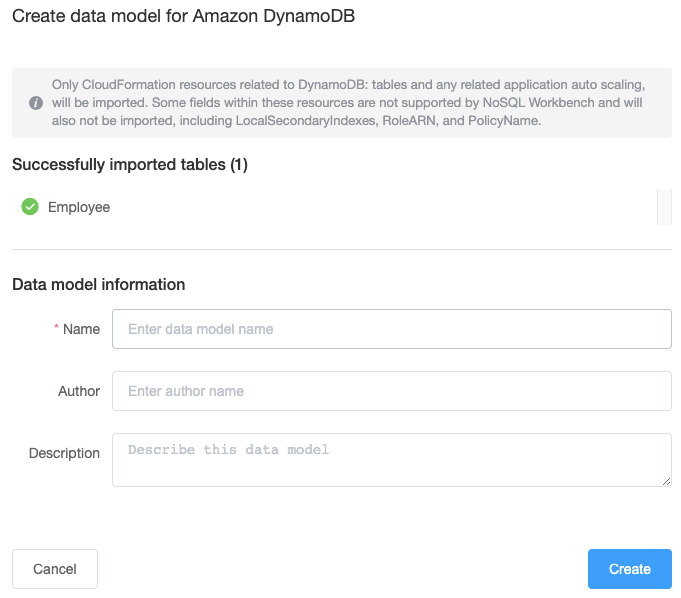The image size is (681, 598).
Task: Focus the Author name input field
Action: 391,391
